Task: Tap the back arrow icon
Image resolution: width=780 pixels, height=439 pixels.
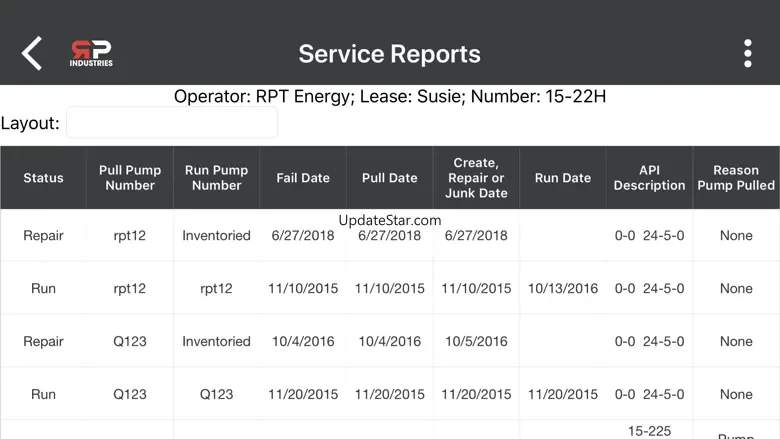Action: click(32, 53)
